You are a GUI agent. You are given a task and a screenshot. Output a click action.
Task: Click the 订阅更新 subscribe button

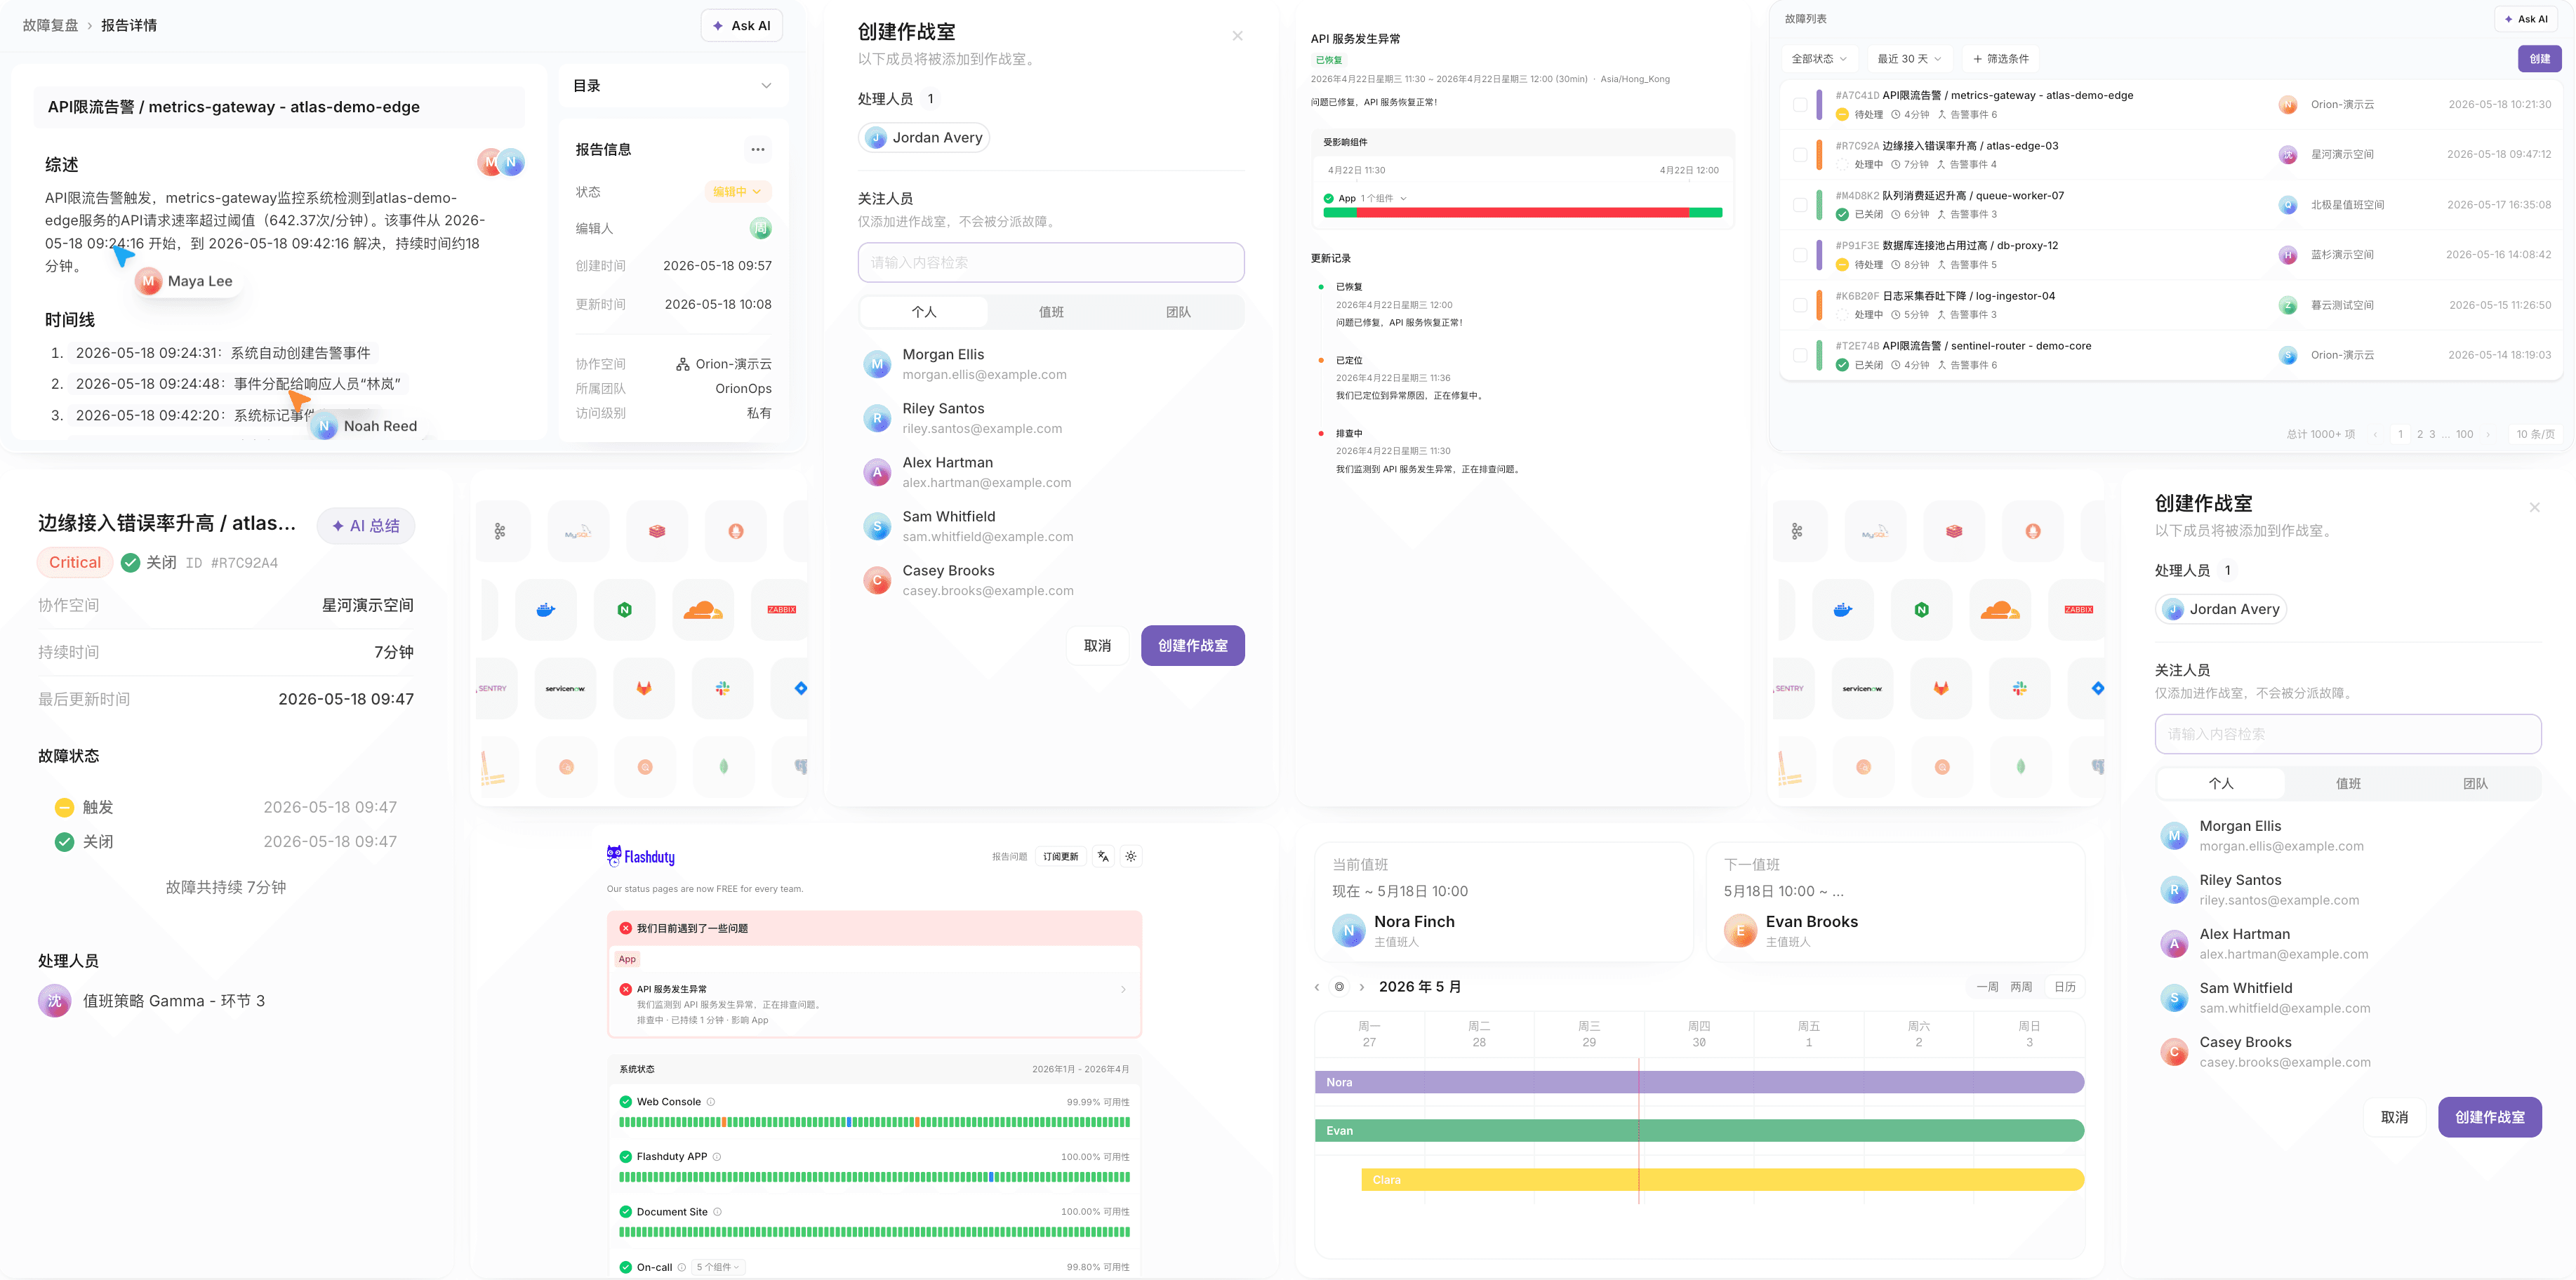tap(1060, 856)
